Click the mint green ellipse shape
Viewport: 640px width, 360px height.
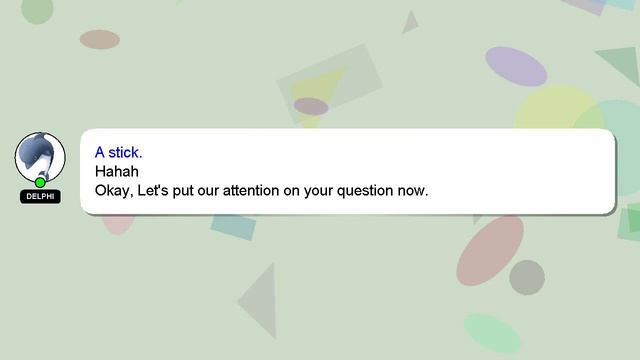(492, 333)
